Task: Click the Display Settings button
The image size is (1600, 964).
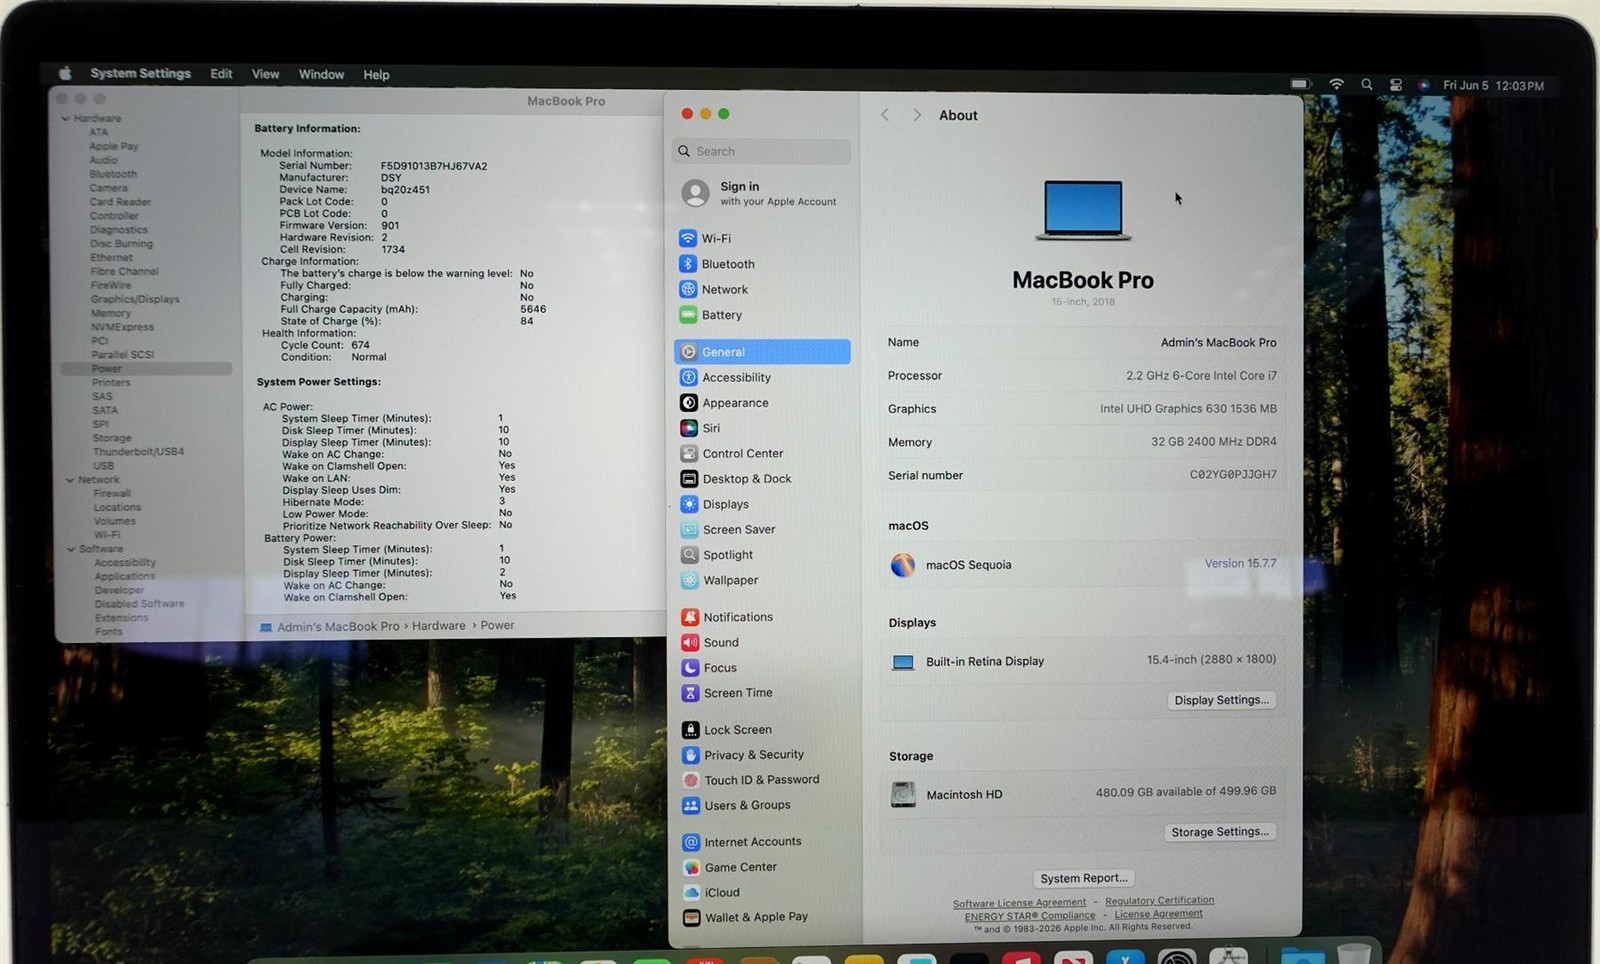Action: tap(1221, 700)
